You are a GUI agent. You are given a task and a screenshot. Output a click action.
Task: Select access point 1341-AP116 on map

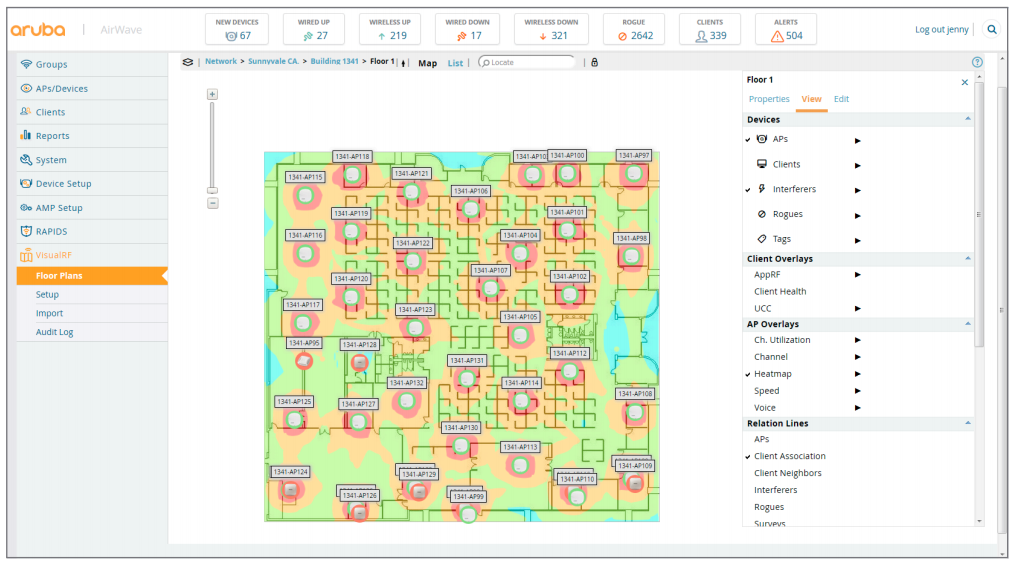point(305,253)
